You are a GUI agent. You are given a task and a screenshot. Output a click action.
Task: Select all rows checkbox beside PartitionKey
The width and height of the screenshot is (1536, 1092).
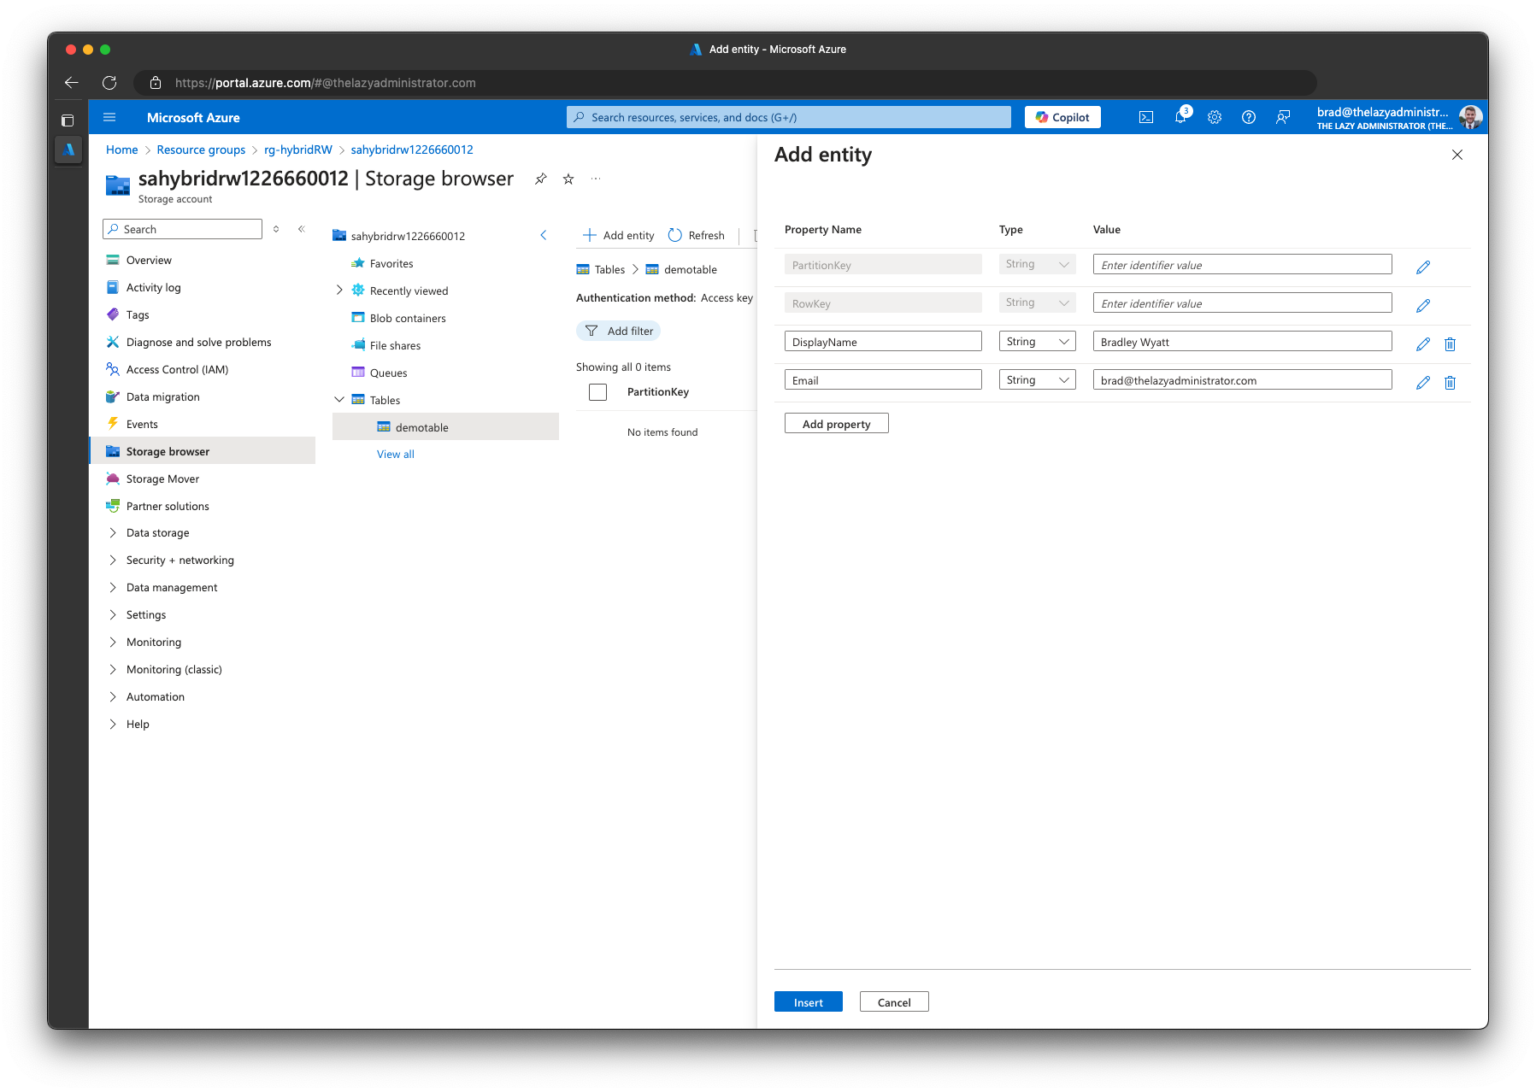point(598,392)
